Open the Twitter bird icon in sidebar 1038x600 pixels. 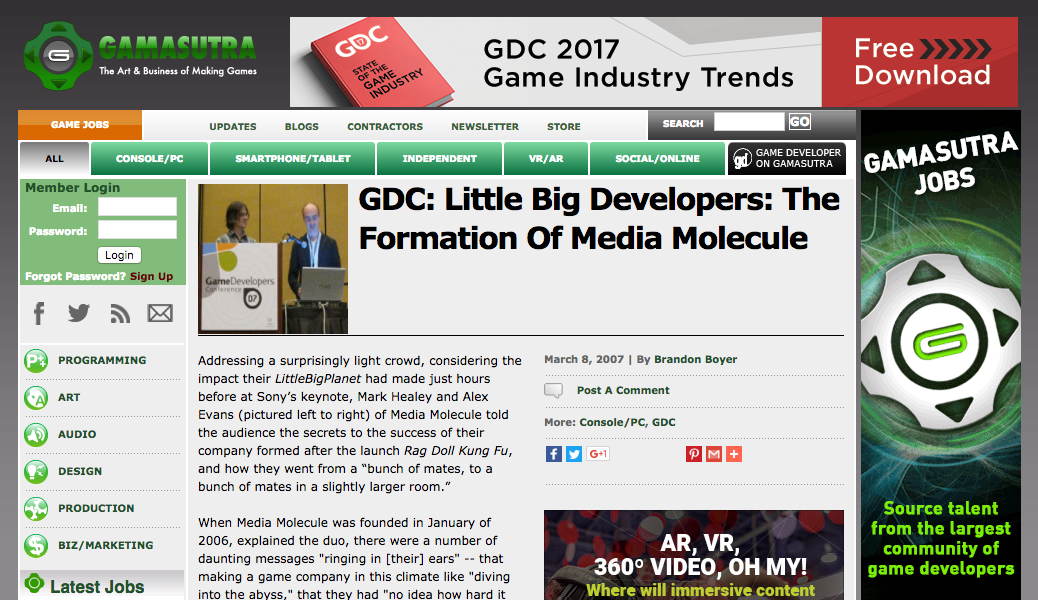(x=79, y=313)
